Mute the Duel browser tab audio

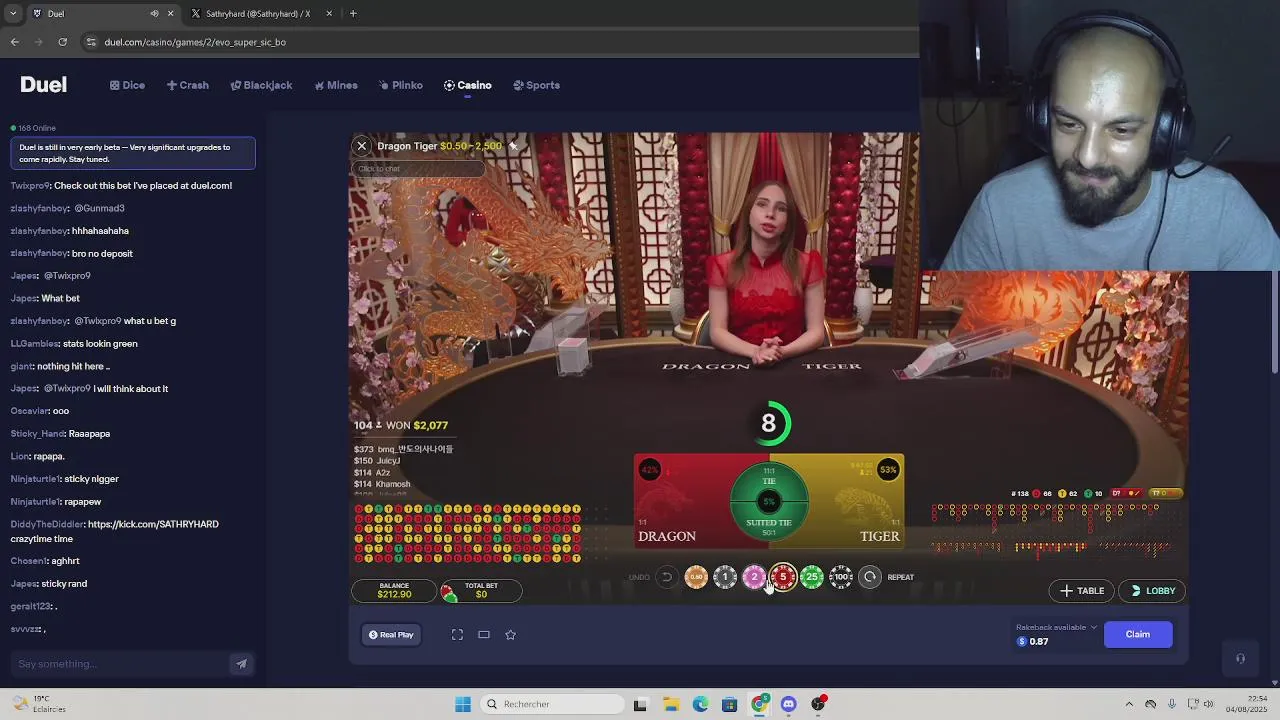pos(154,14)
